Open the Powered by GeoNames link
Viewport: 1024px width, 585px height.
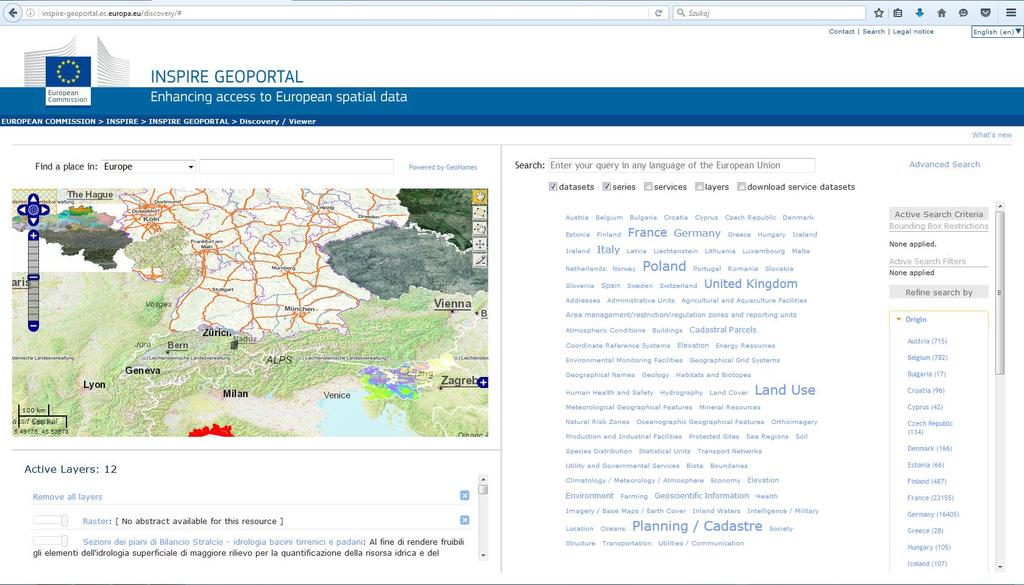click(x=443, y=168)
